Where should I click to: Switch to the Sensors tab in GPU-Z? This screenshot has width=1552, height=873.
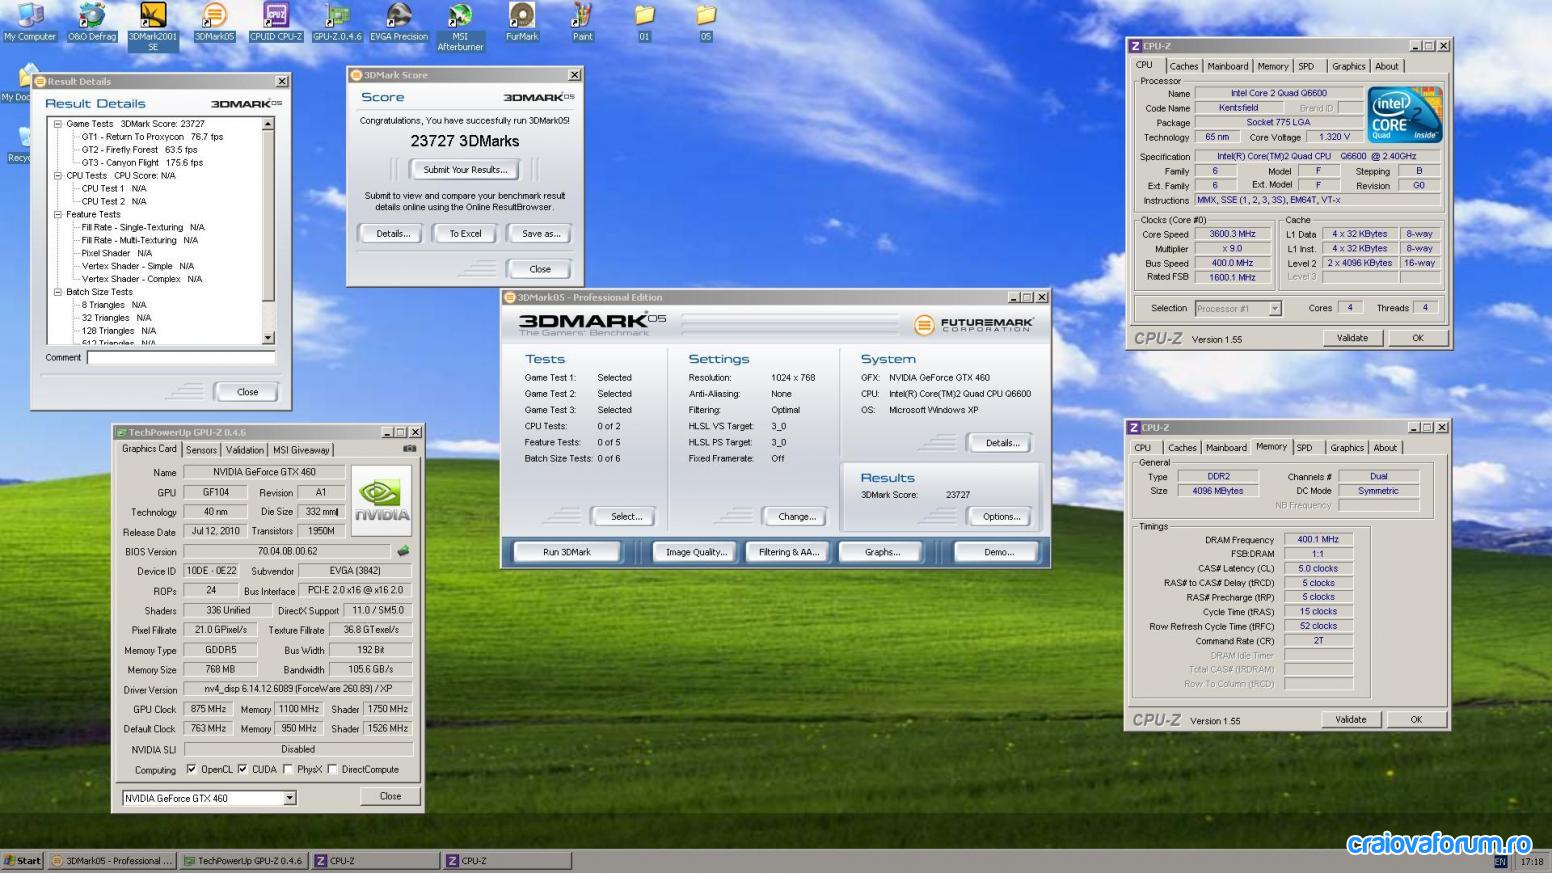click(x=201, y=450)
